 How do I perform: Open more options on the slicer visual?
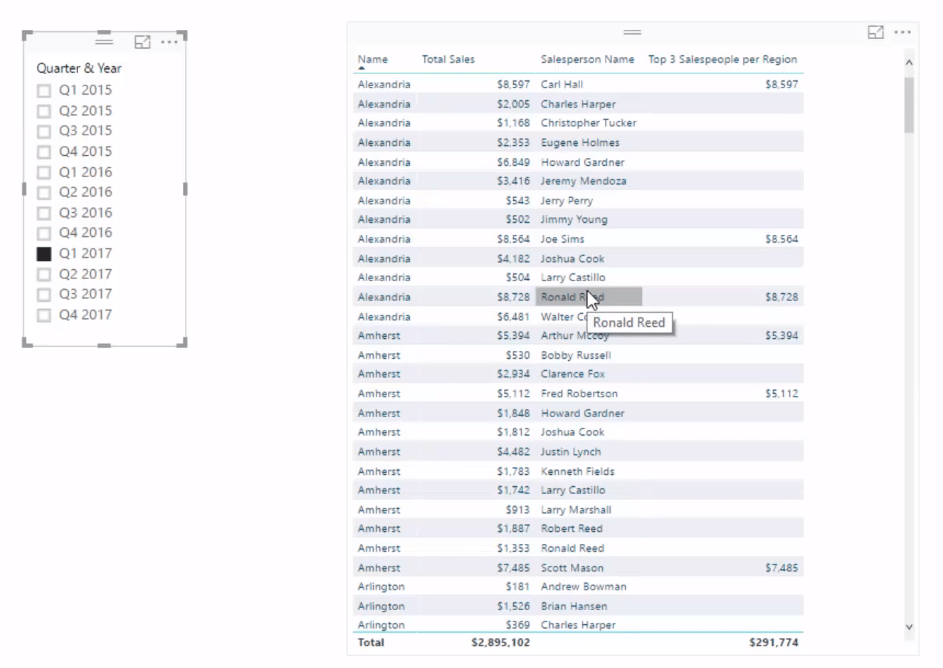[x=170, y=41]
